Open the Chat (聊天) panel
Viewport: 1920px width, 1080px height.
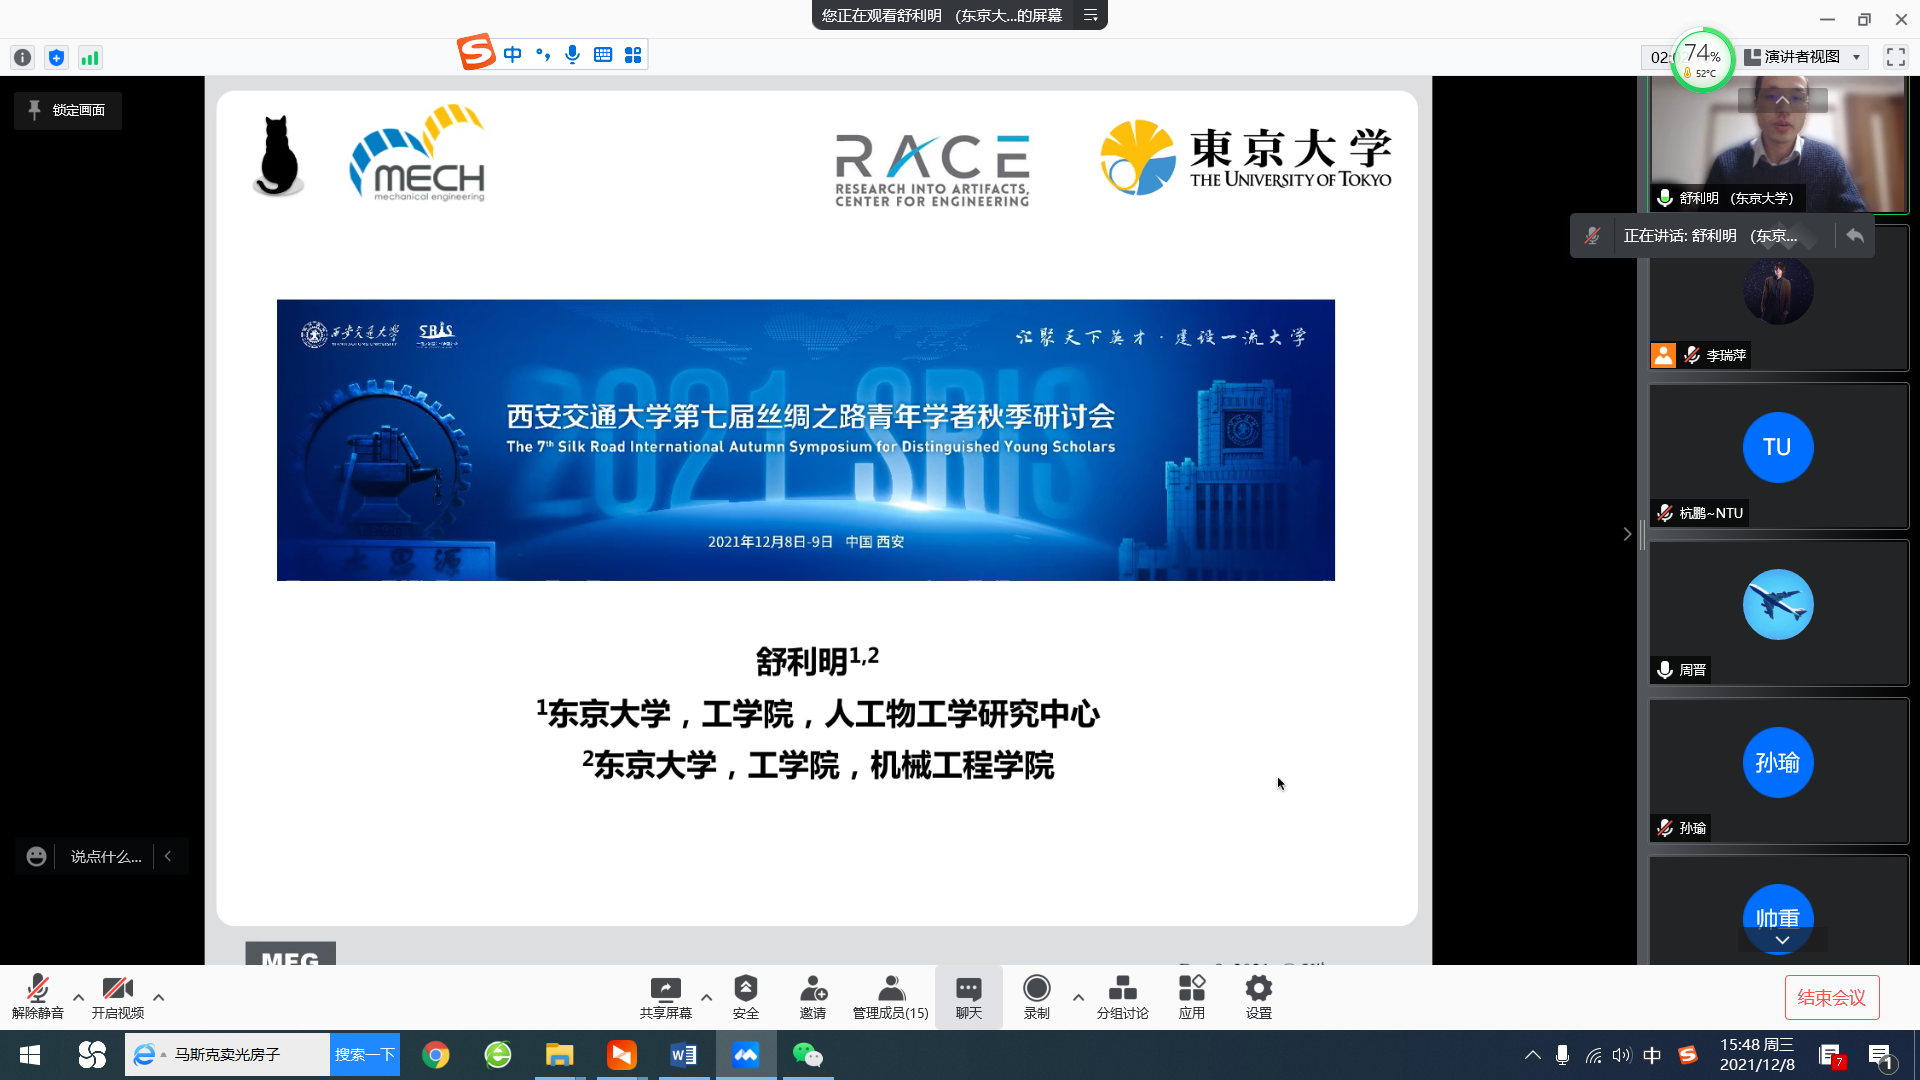pos(968,989)
